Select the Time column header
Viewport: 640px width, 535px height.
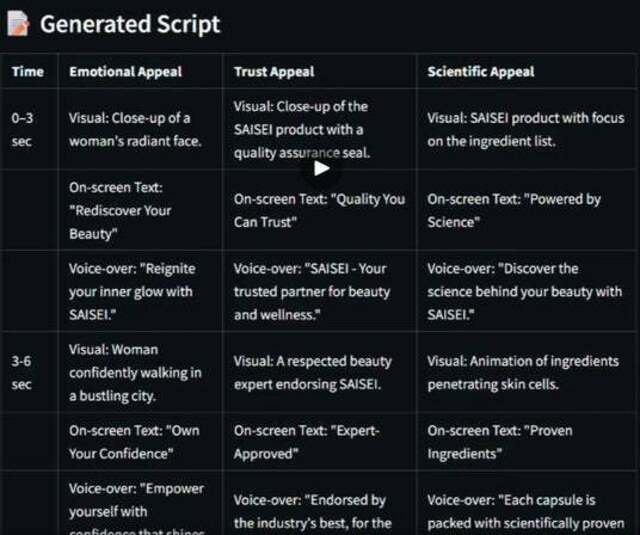tap(29, 71)
